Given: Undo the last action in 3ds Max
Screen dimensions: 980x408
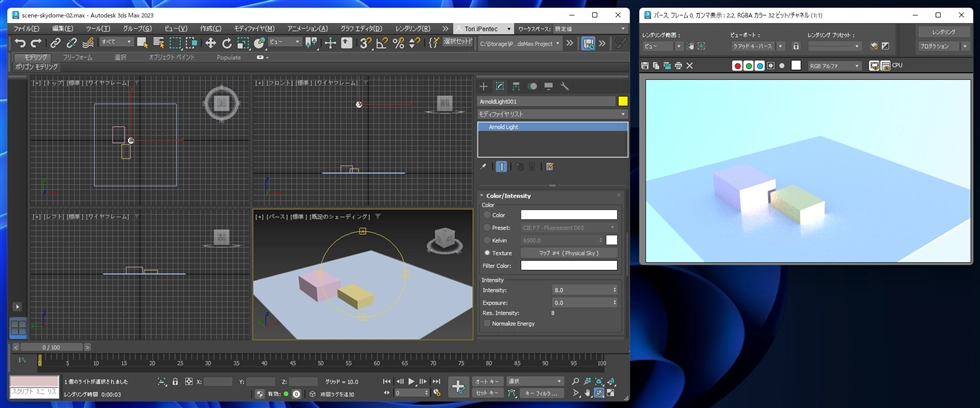Looking at the screenshot, I should pos(20,43).
